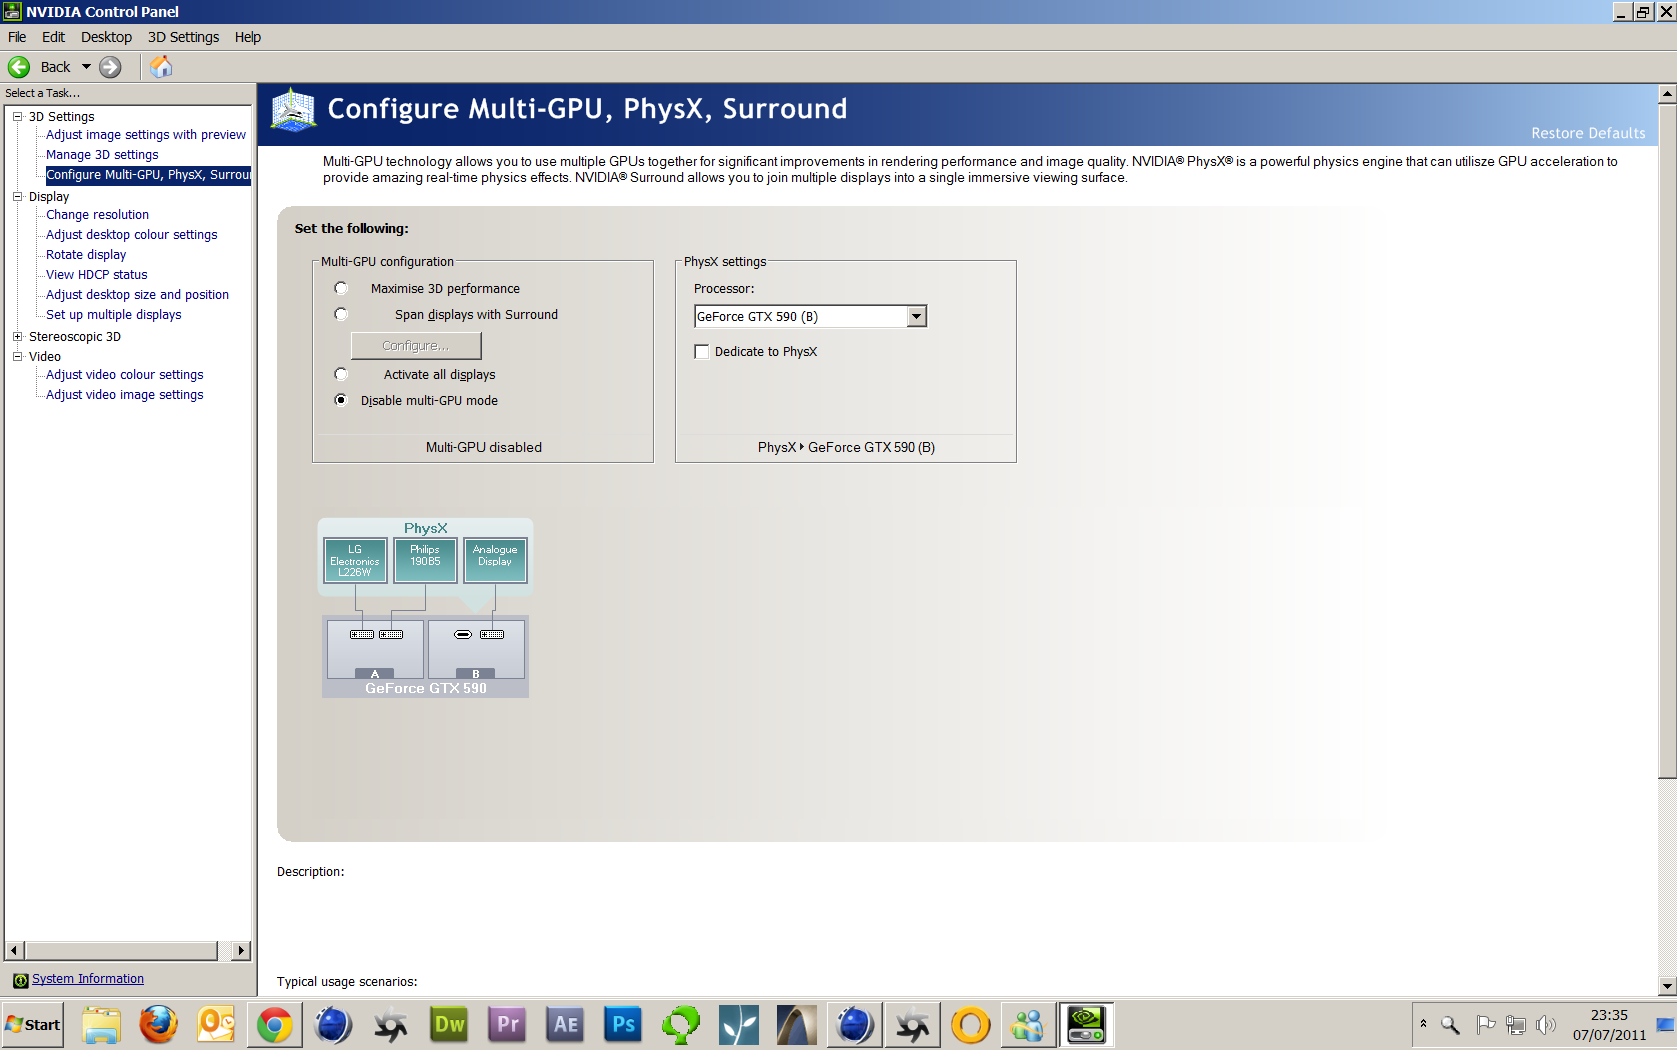Open Manage 3D settings task
This screenshot has height=1050, width=1677.
102,155
